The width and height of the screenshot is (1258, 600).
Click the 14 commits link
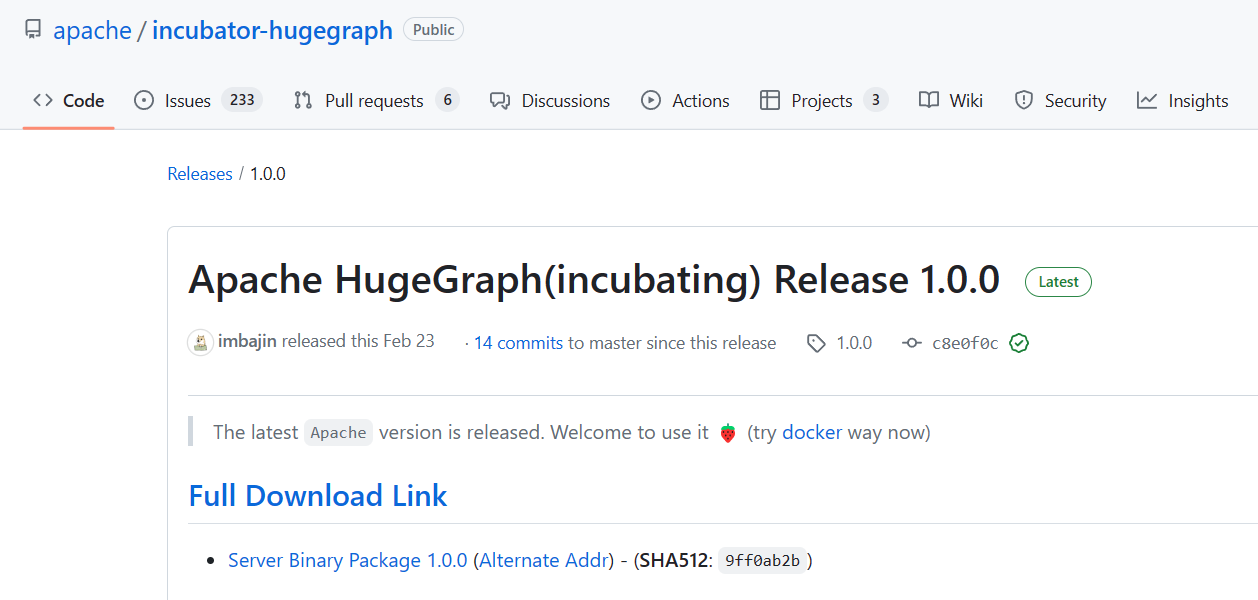pos(518,342)
